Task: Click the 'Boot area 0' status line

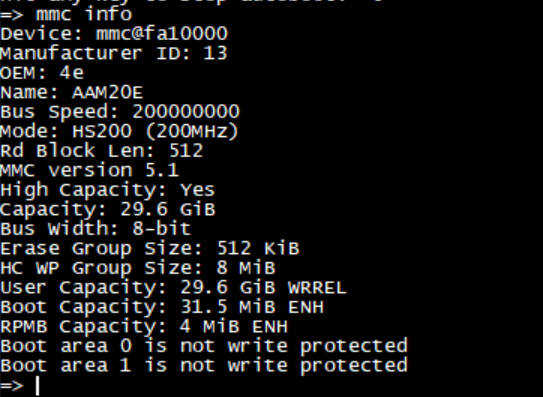Action: point(204,346)
